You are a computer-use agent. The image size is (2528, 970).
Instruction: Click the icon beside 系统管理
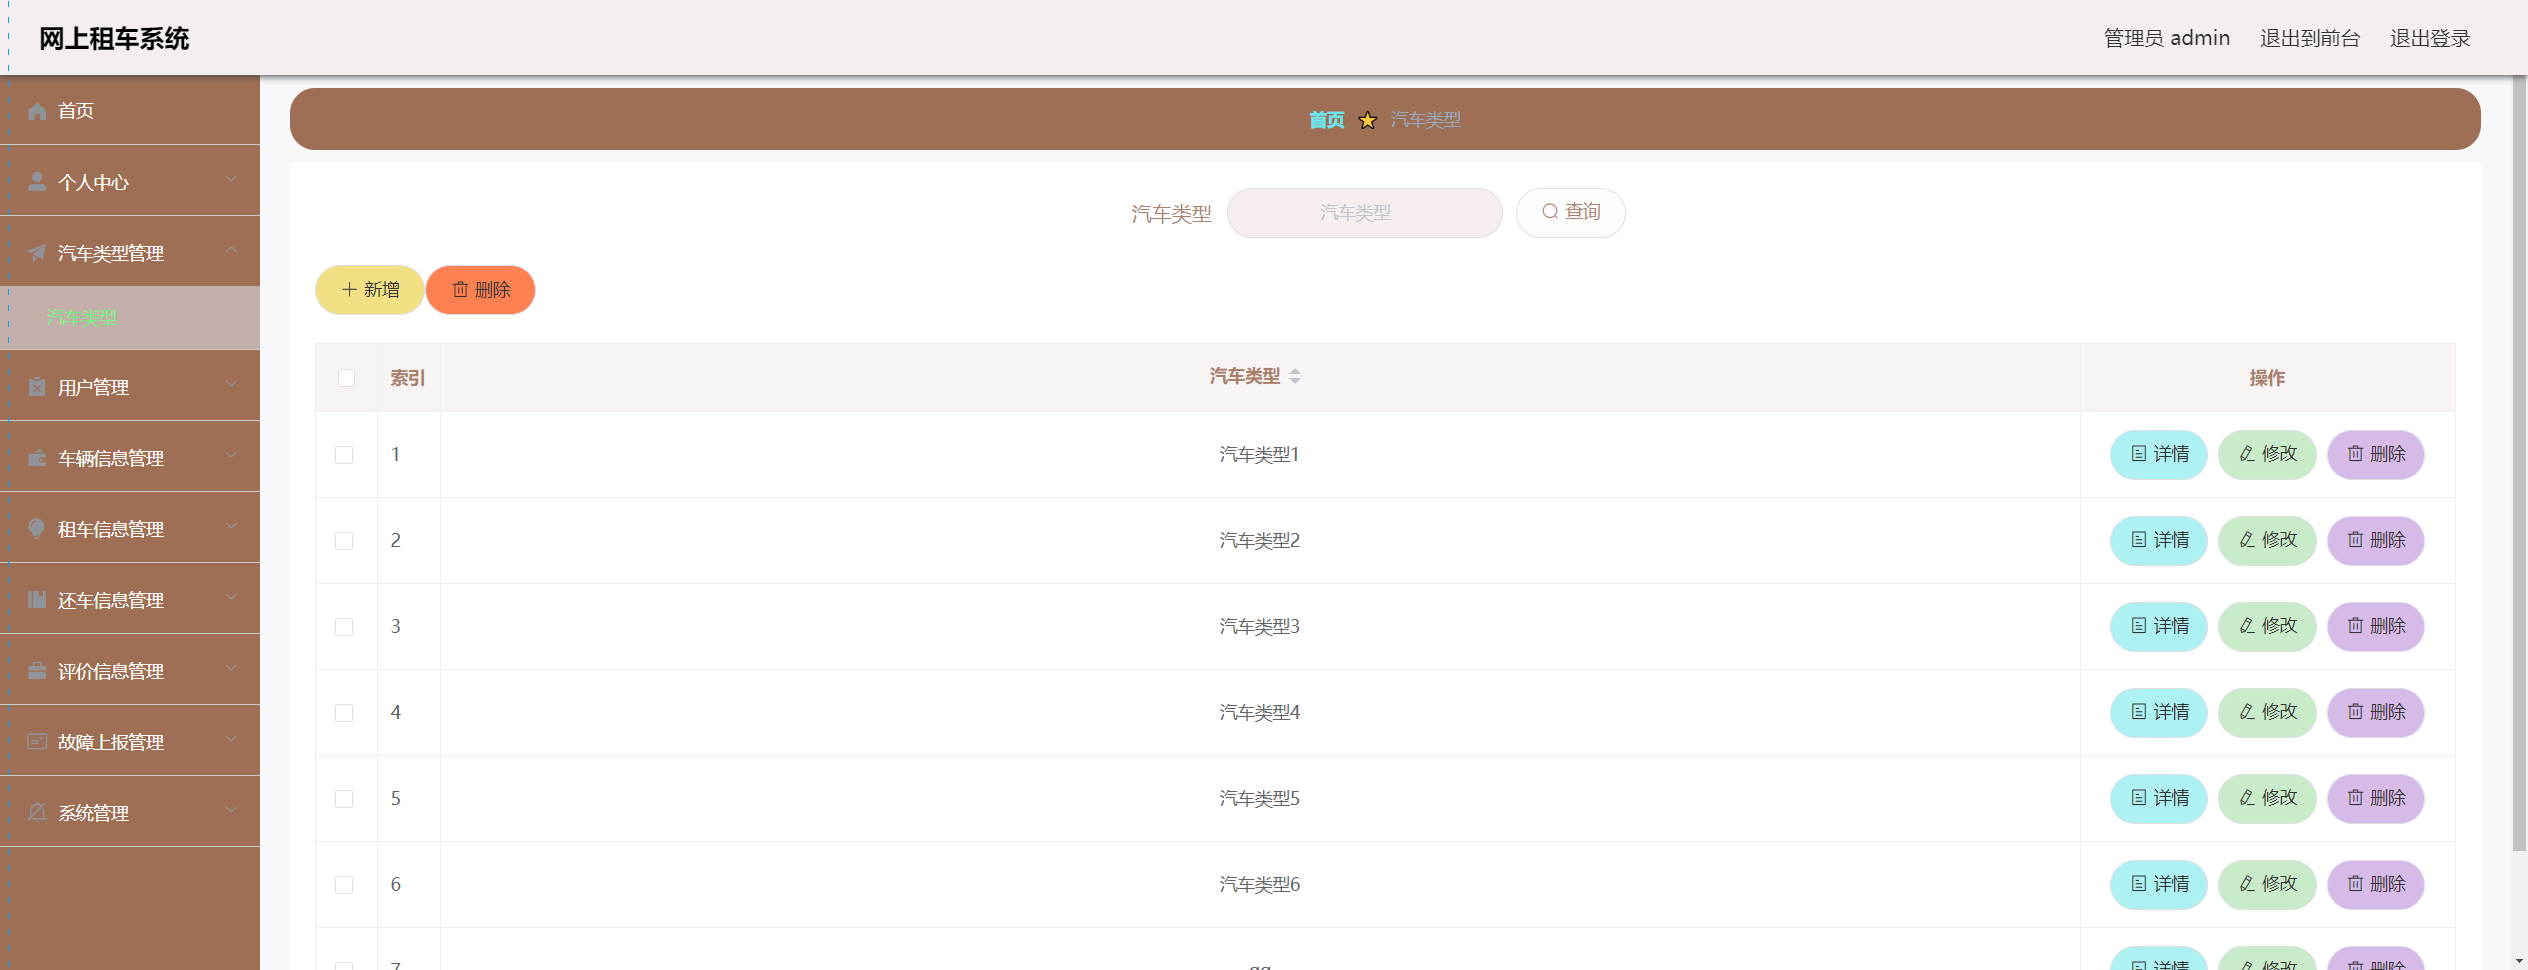(x=37, y=813)
